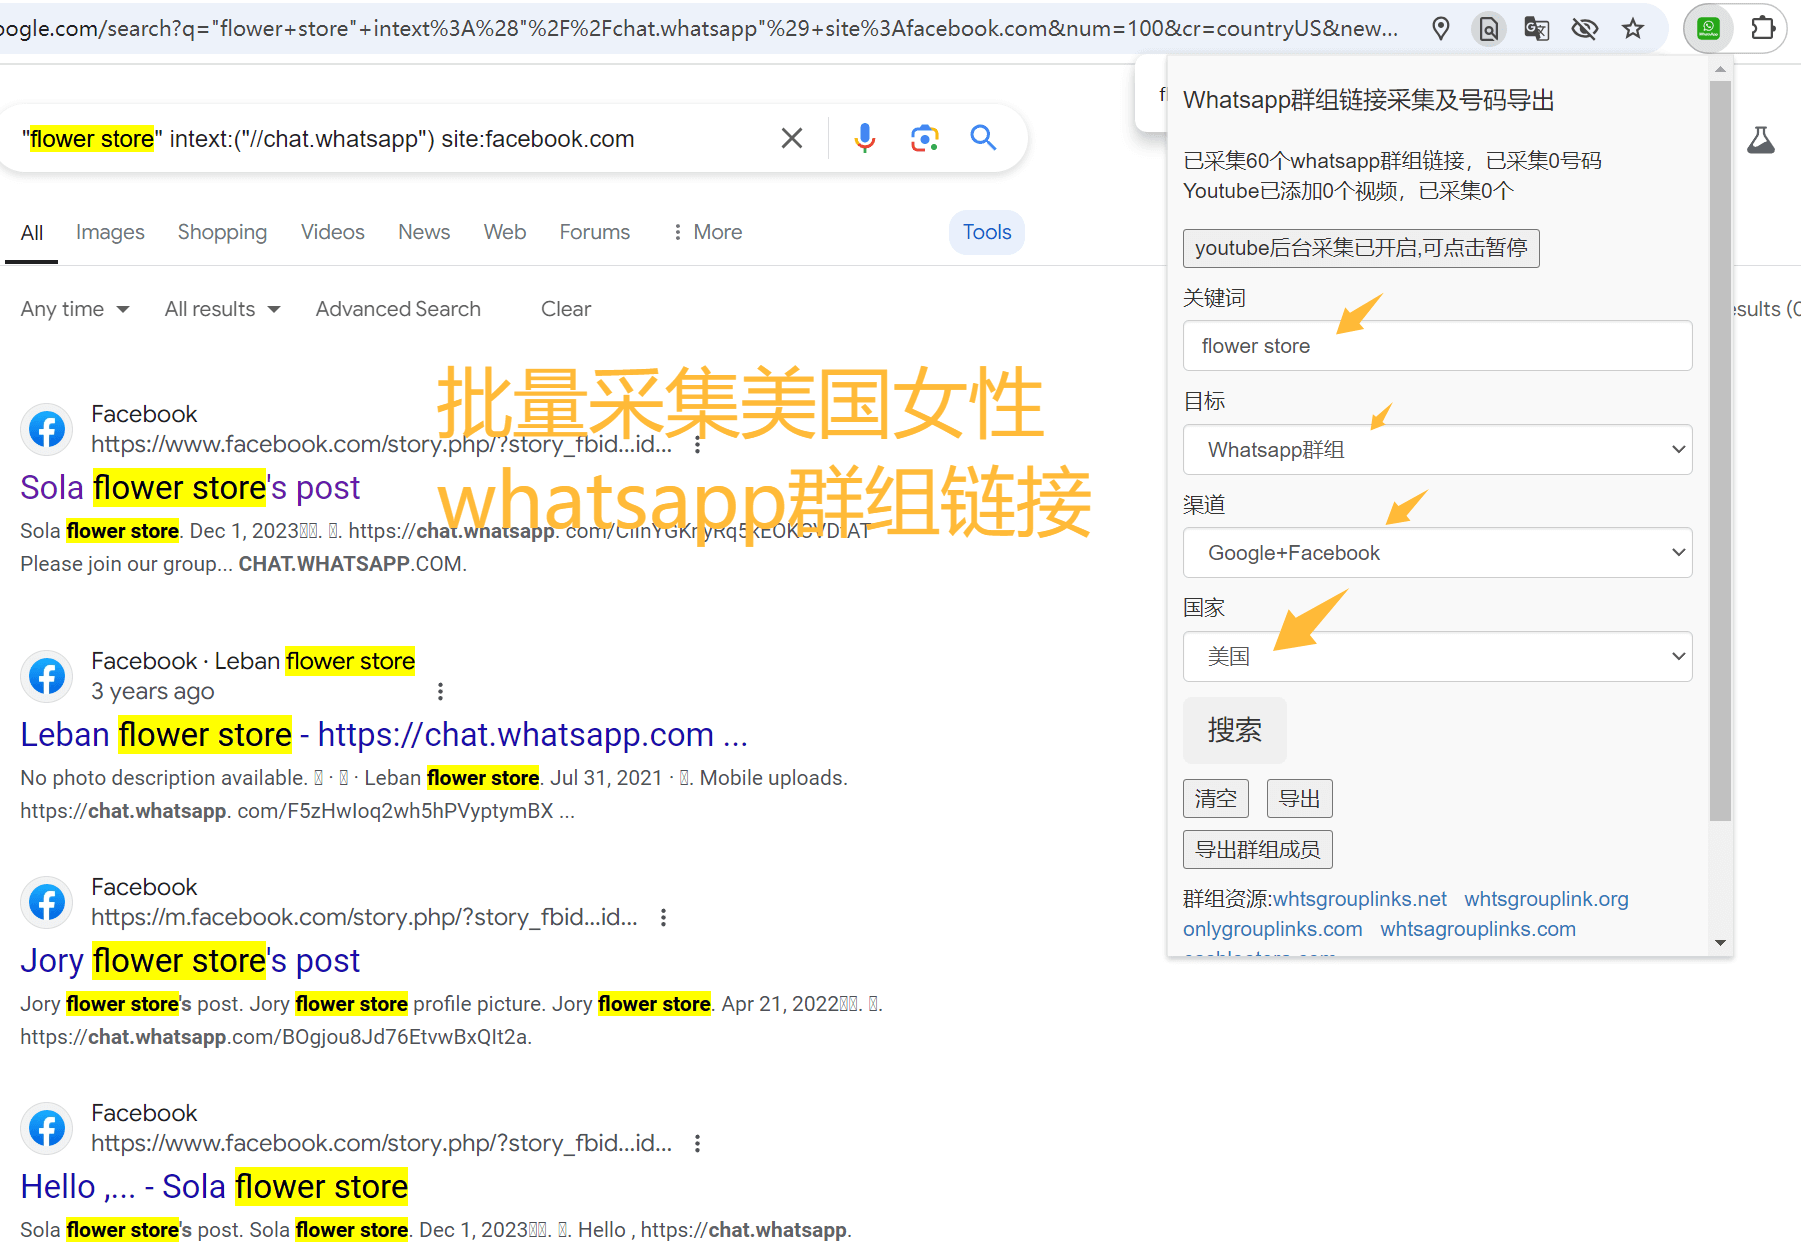This screenshot has height=1251, width=1801.
Task: Click the popup scrollbar up arrow
Action: [1720, 69]
